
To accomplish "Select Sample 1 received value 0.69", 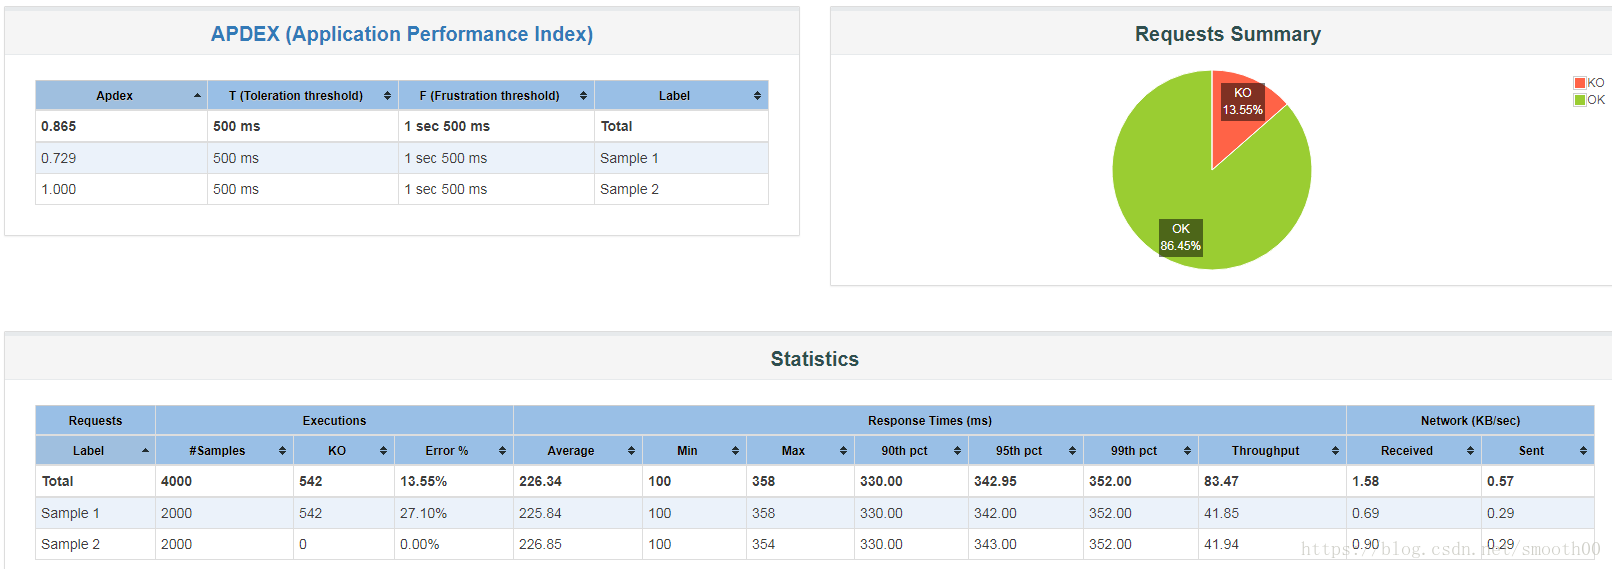I will point(1366,513).
